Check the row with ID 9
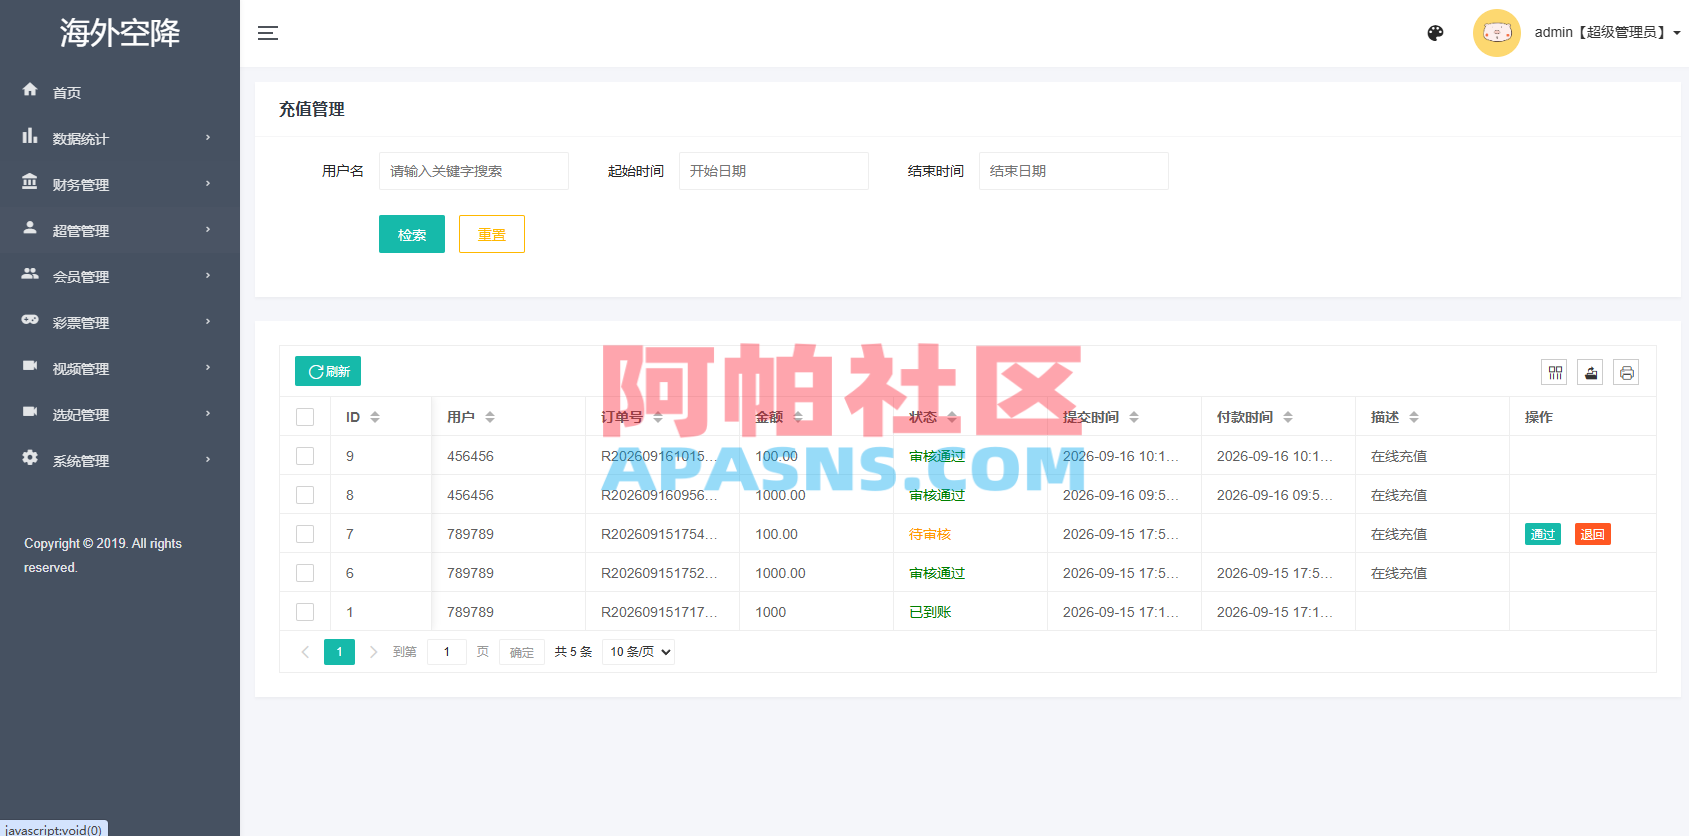The image size is (1689, 836). (305, 456)
